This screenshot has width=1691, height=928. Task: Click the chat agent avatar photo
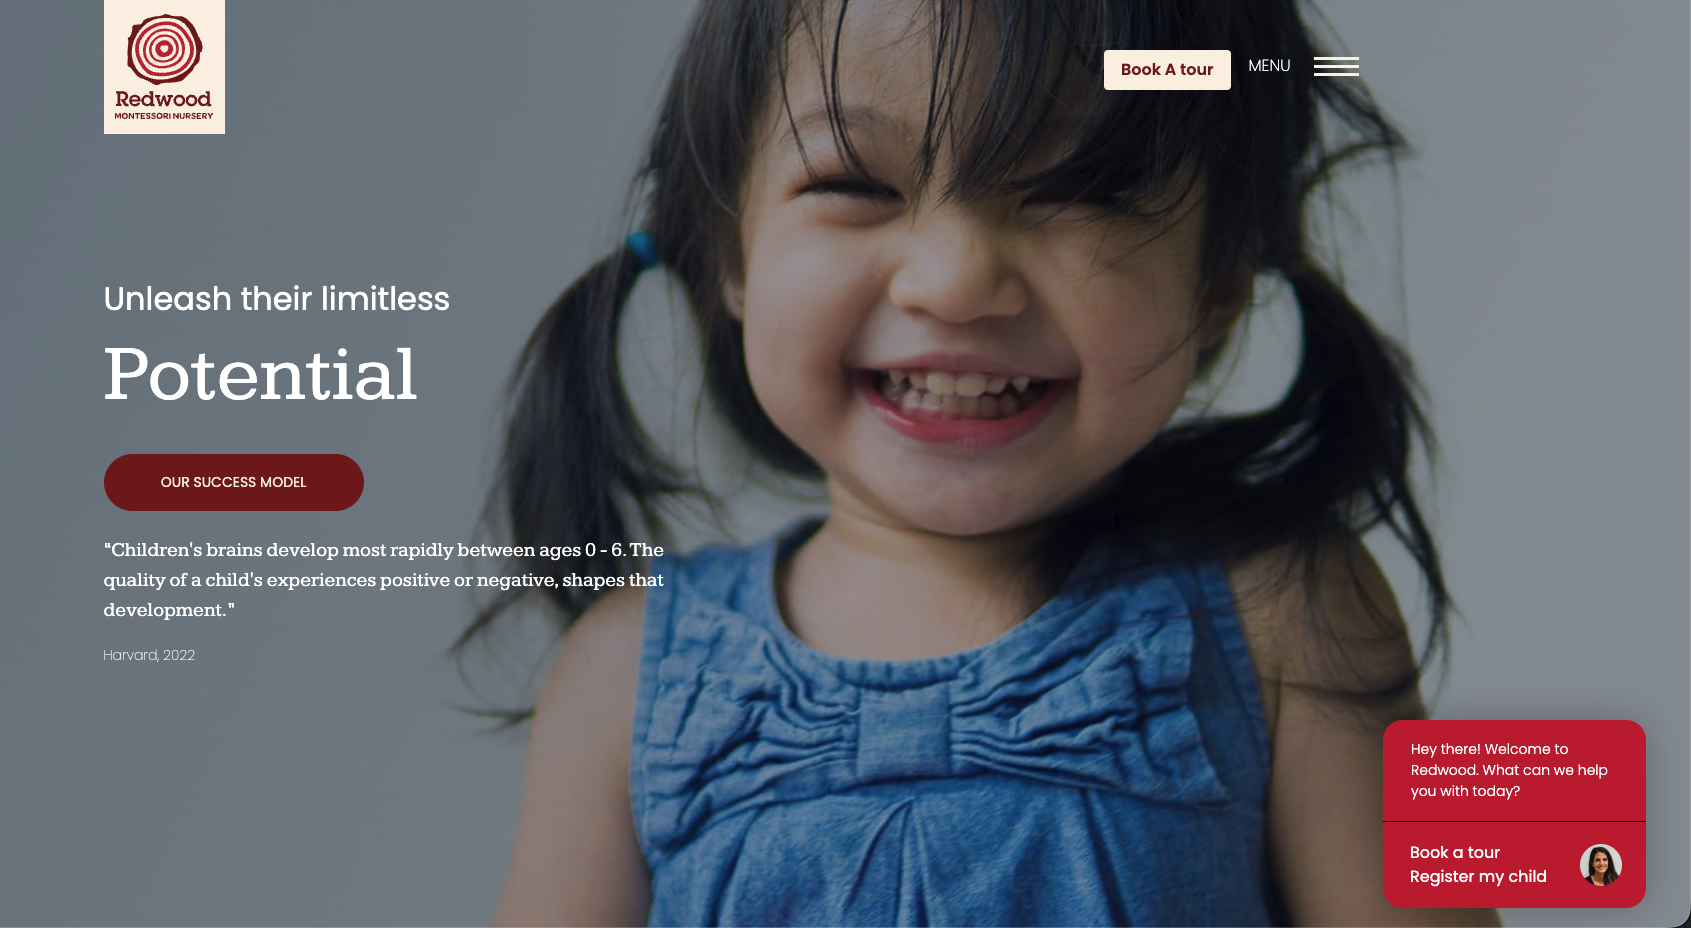click(1601, 865)
